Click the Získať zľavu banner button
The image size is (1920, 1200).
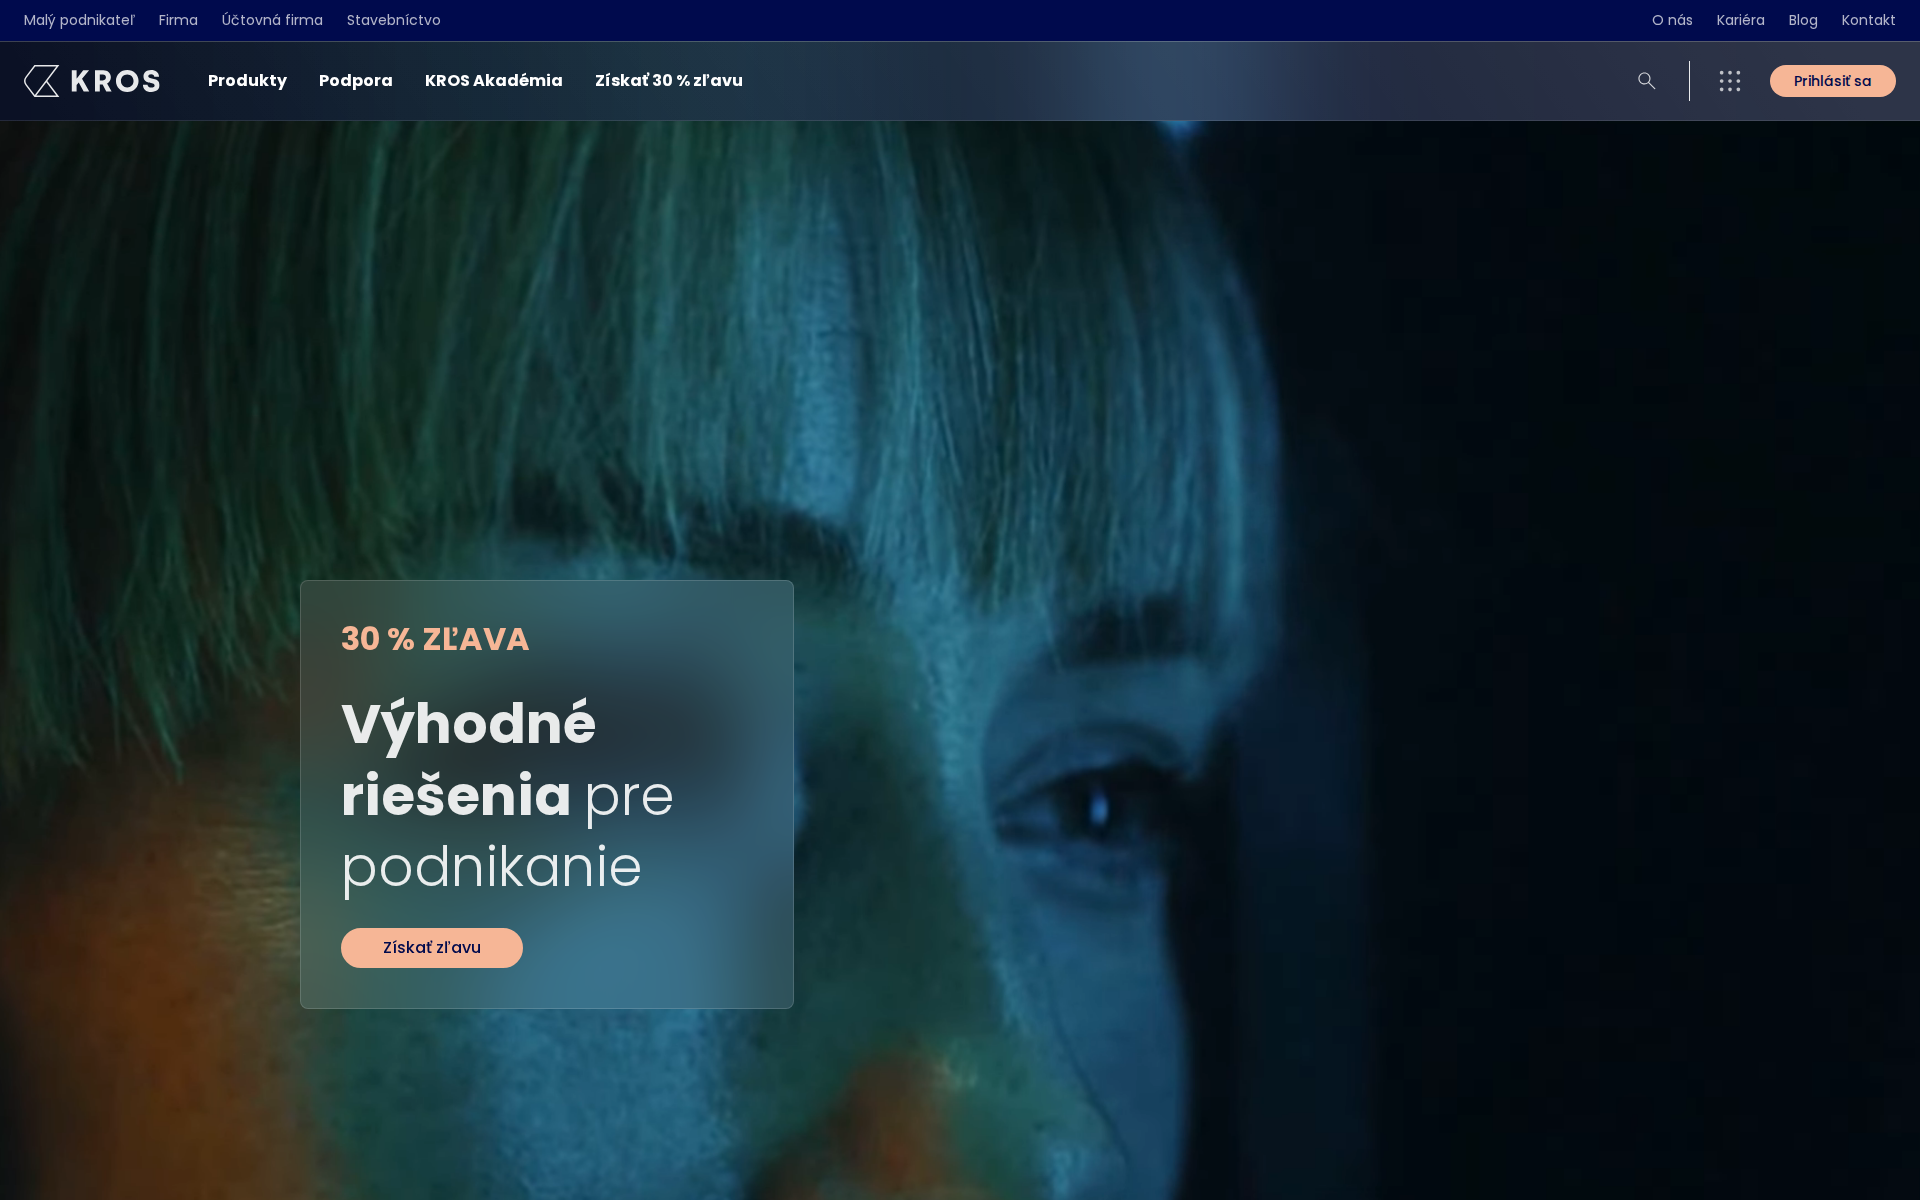(x=431, y=947)
